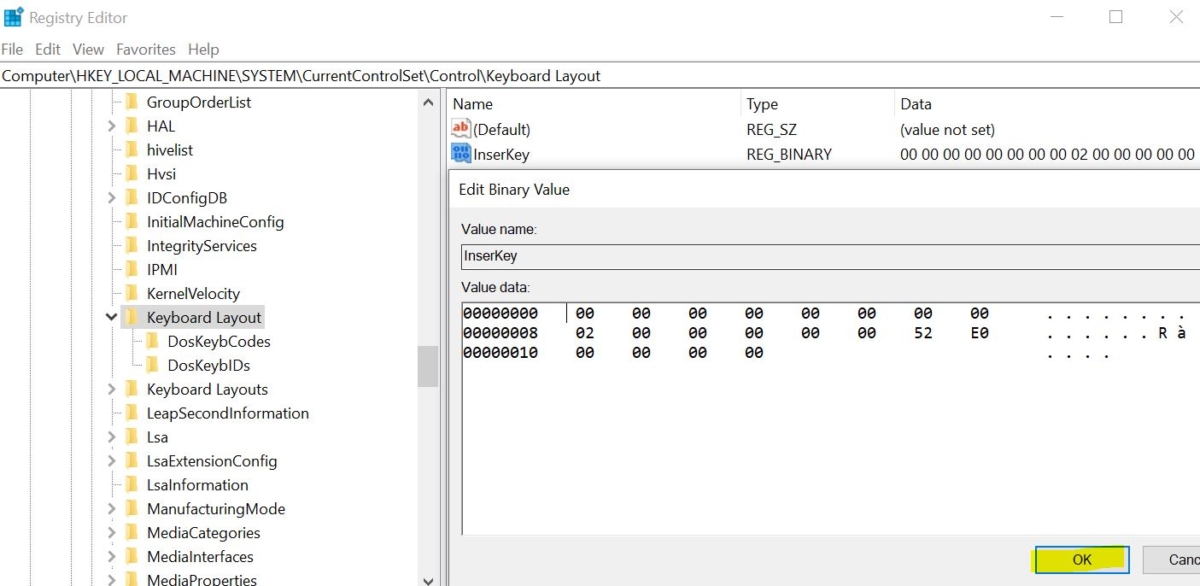
Task: Collapse the Keyboard Layout tree node
Action: [x=111, y=317]
